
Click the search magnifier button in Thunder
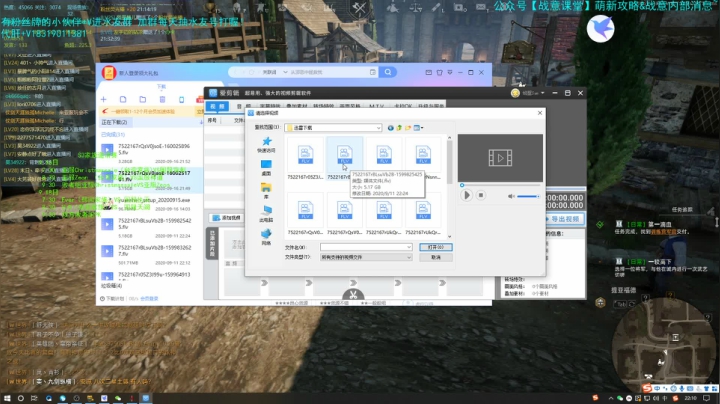388,72
